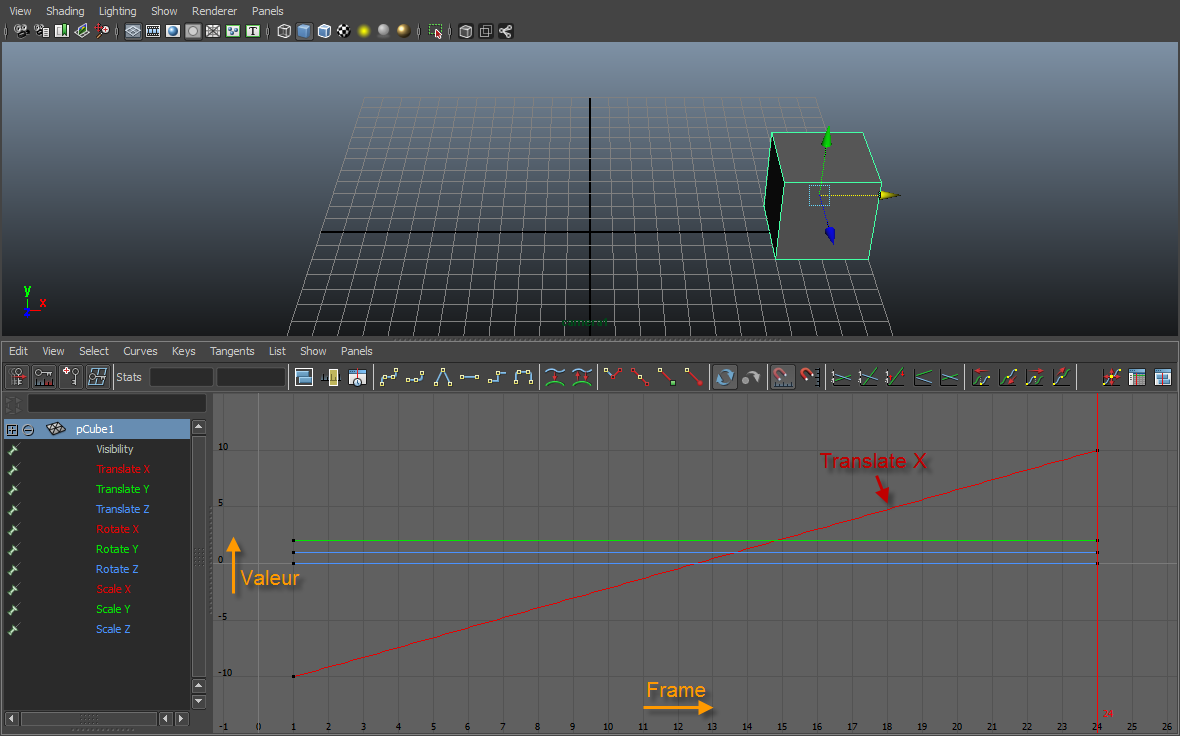Expand the pCube1 node with plus box

pos(12,429)
